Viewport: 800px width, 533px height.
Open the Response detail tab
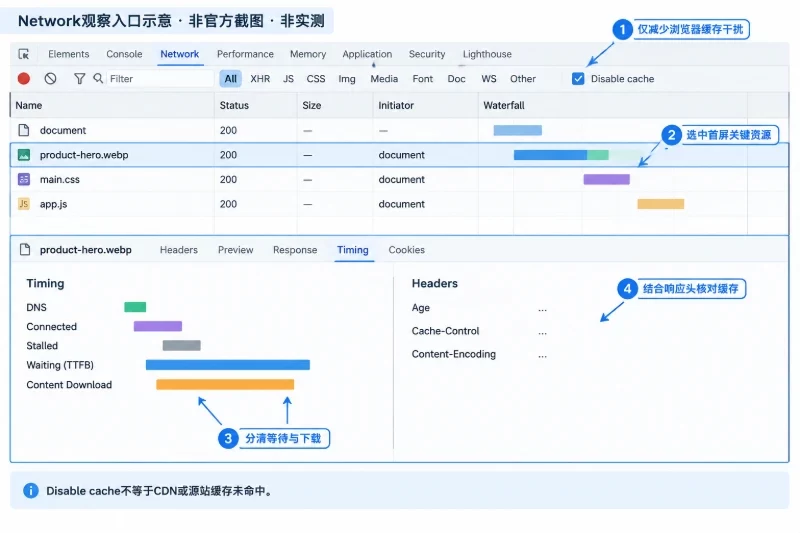295,249
